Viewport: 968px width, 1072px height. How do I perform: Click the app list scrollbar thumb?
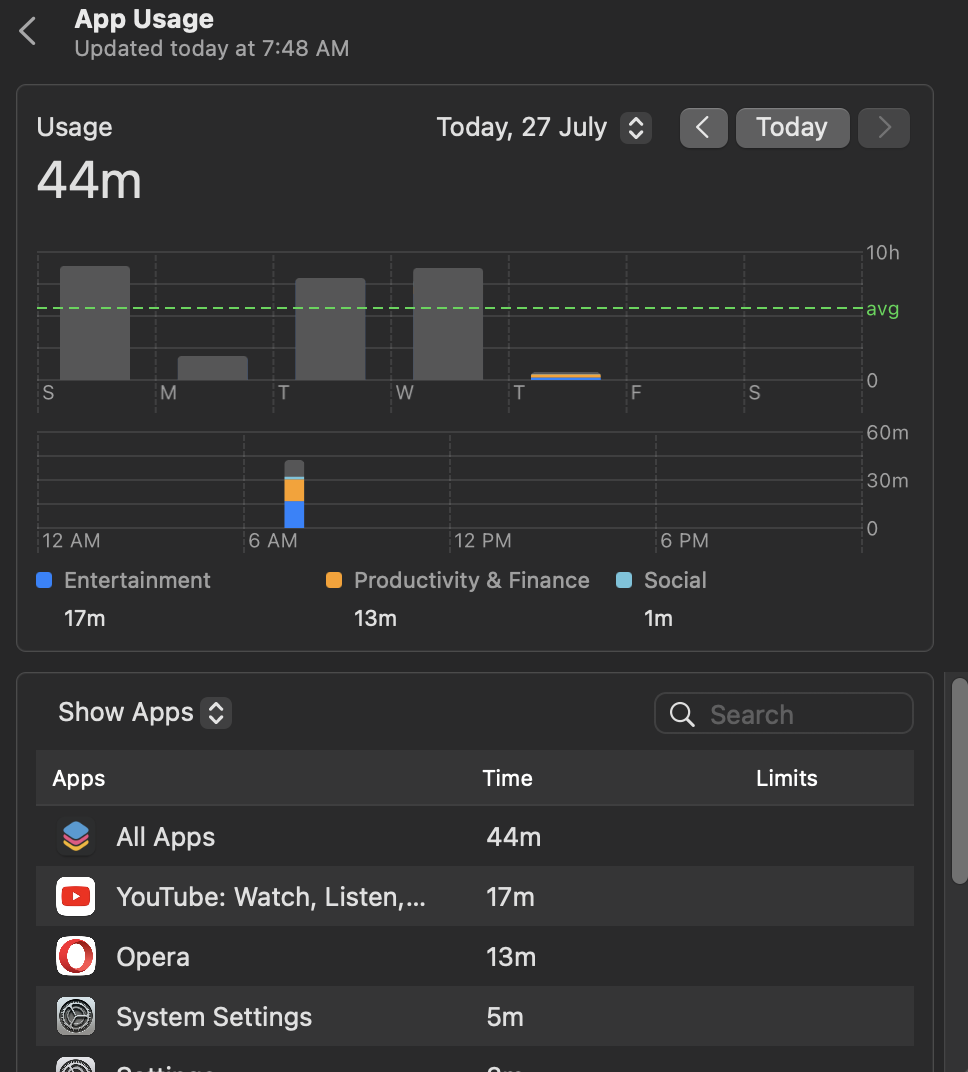[x=960, y=781]
